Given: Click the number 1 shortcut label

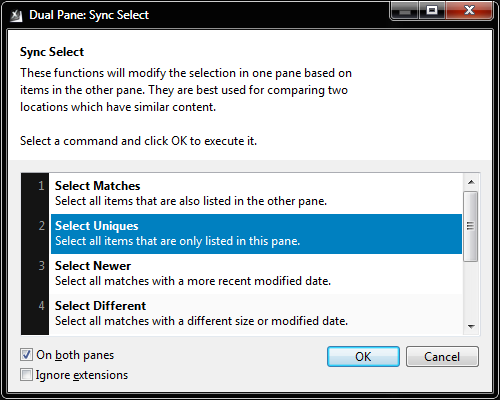Looking at the screenshot, I should (x=41, y=186).
